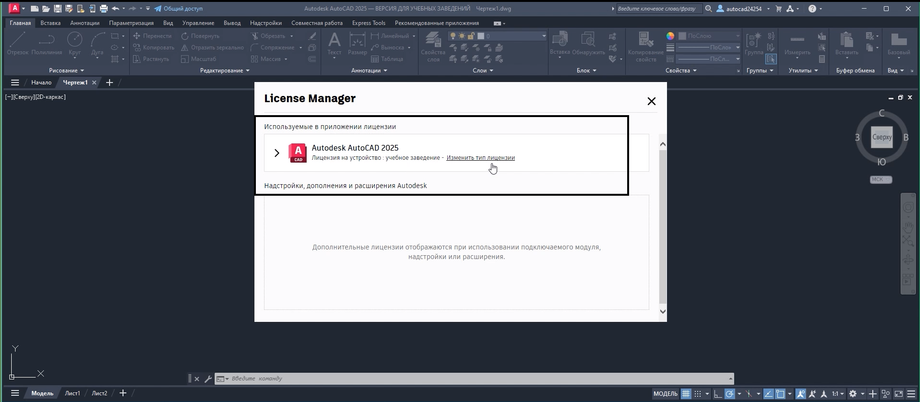Open the Вставка ribbon tab
The height and width of the screenshot is (402, 920).
(x=50, y=23)
